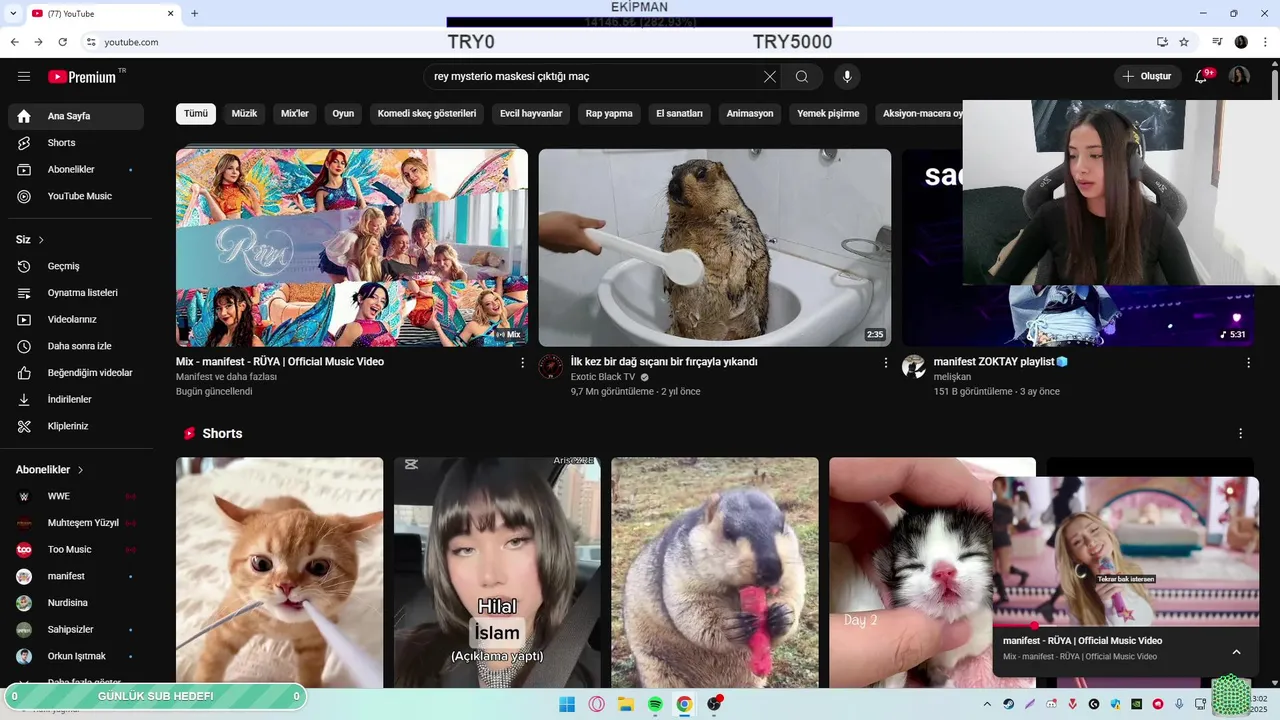Select the El sanatları chip
This screenshot has height=720, width=1280.
tap(679, 114)
